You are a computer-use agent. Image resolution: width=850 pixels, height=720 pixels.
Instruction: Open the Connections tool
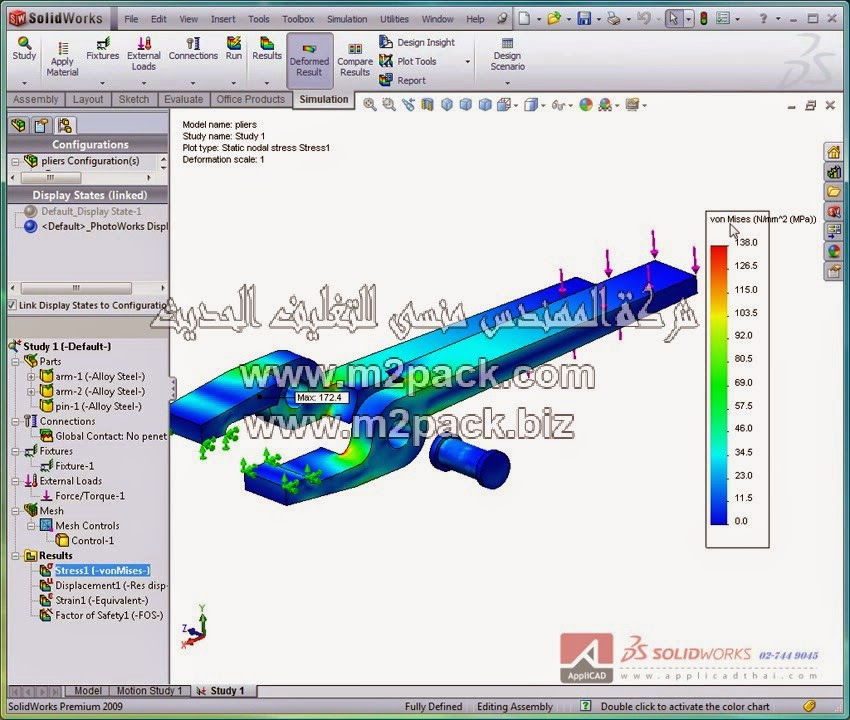[193, 49]
